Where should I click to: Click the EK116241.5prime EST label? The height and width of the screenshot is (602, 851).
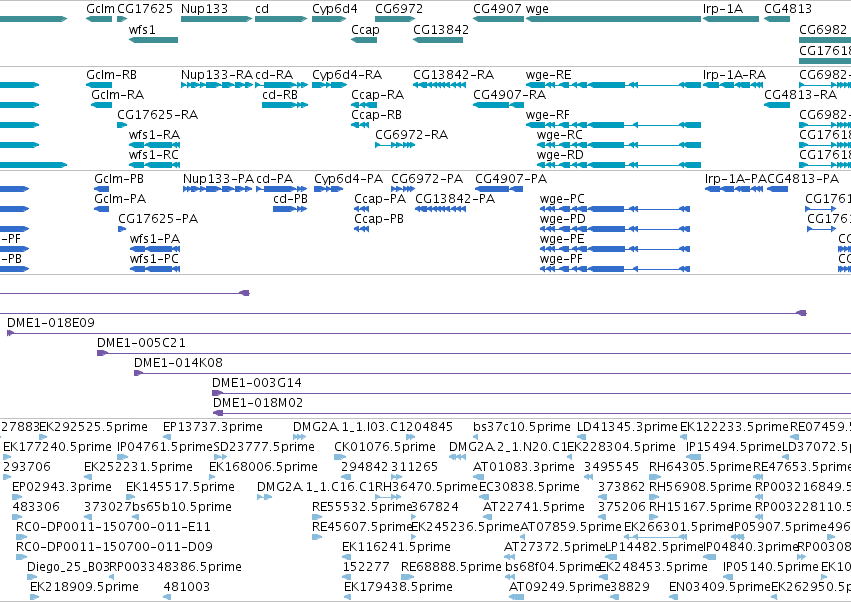pos(396,547)
